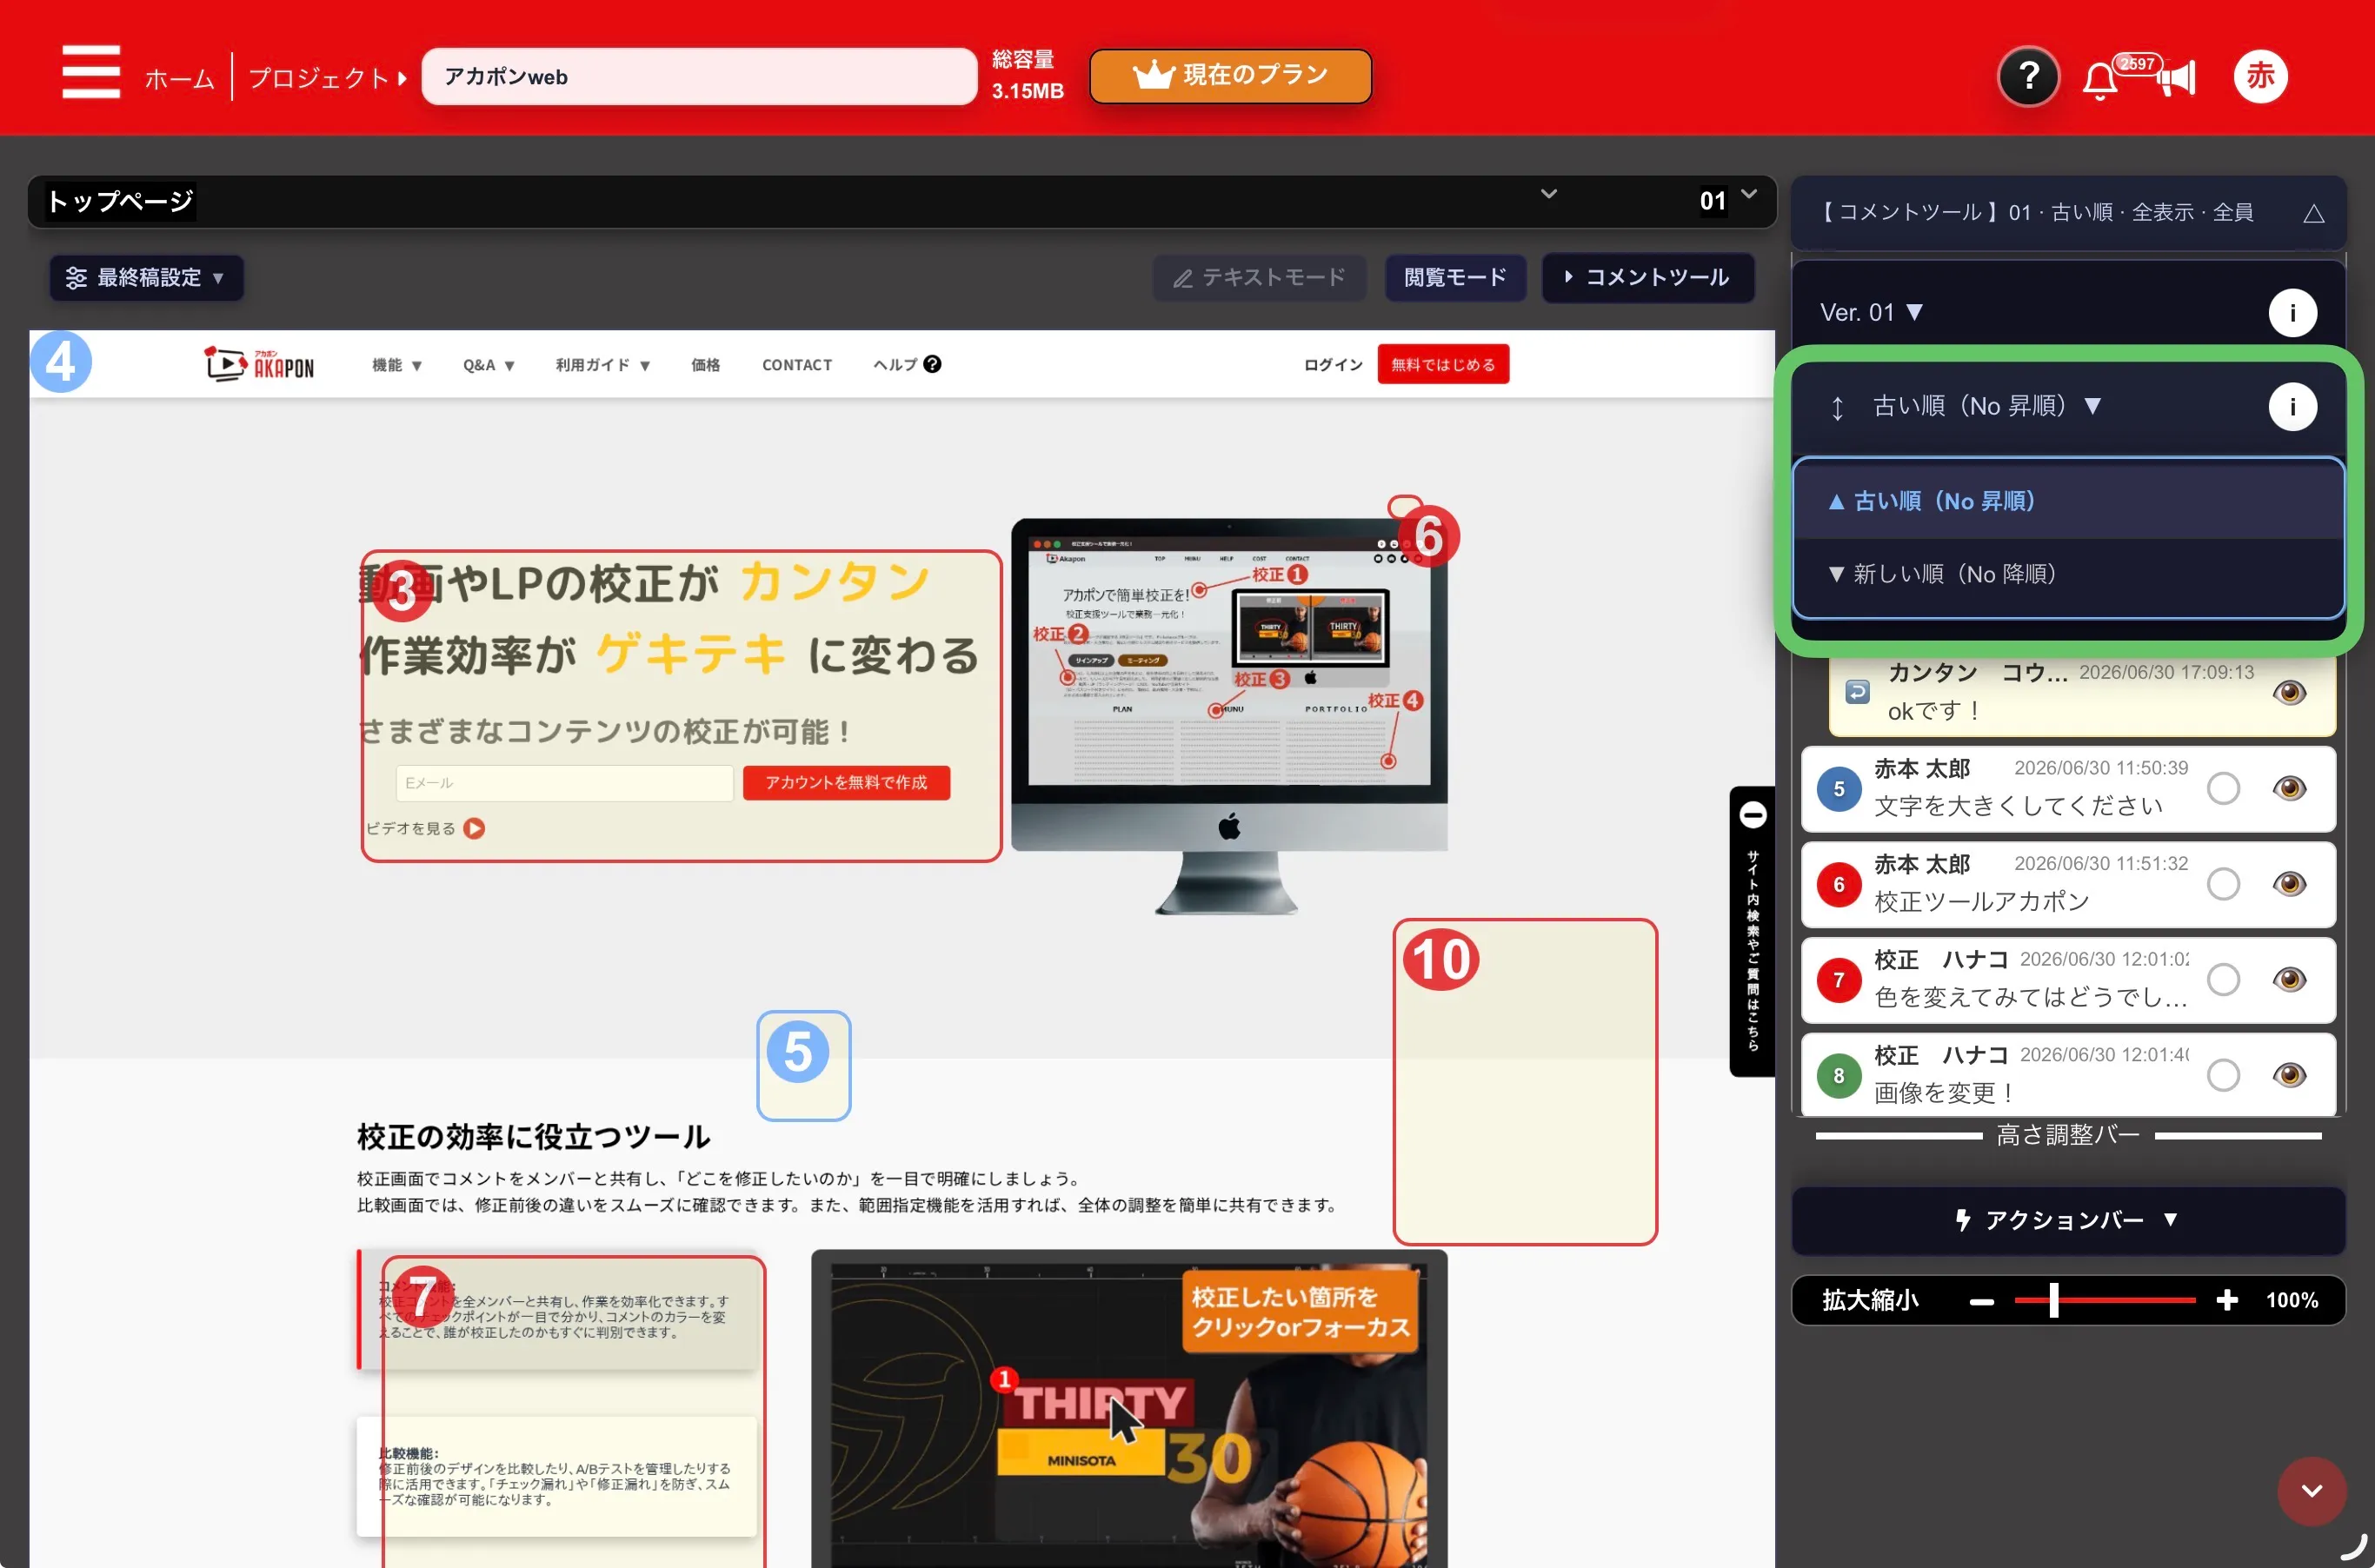This screenshot has height=1568, width=2375.
Task: Click marker 4 on the page canvas
Action: tap(61, 361)
